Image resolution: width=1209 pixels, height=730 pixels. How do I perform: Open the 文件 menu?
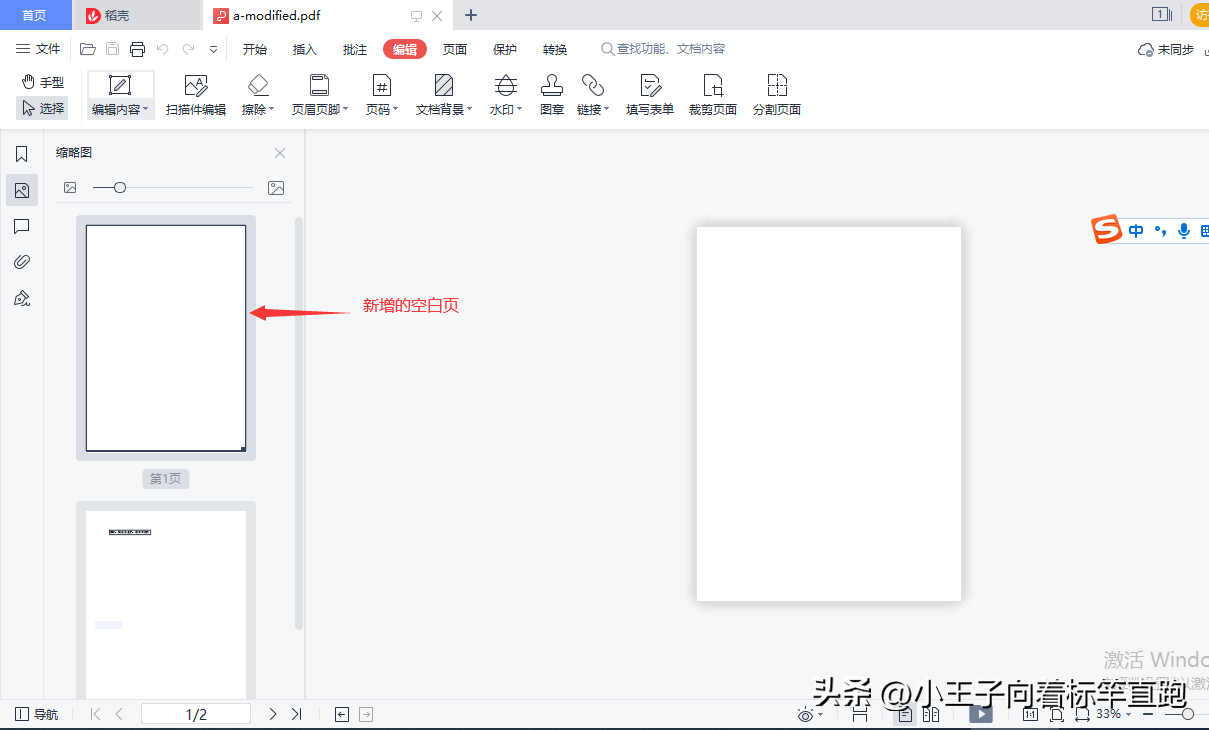click(38, 49)
